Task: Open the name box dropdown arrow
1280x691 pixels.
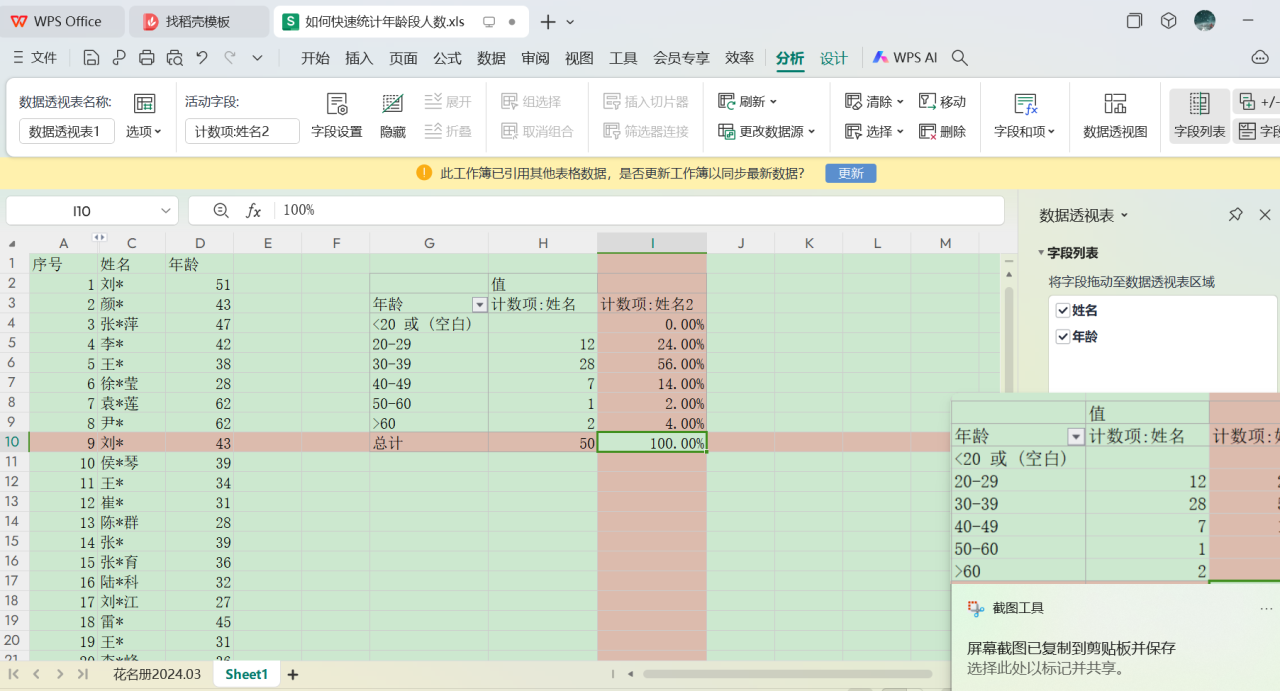Action: tap(166, 211)
